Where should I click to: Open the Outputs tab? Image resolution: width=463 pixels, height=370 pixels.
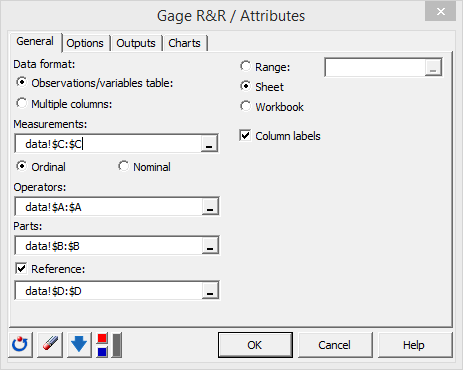click(136, 43)
